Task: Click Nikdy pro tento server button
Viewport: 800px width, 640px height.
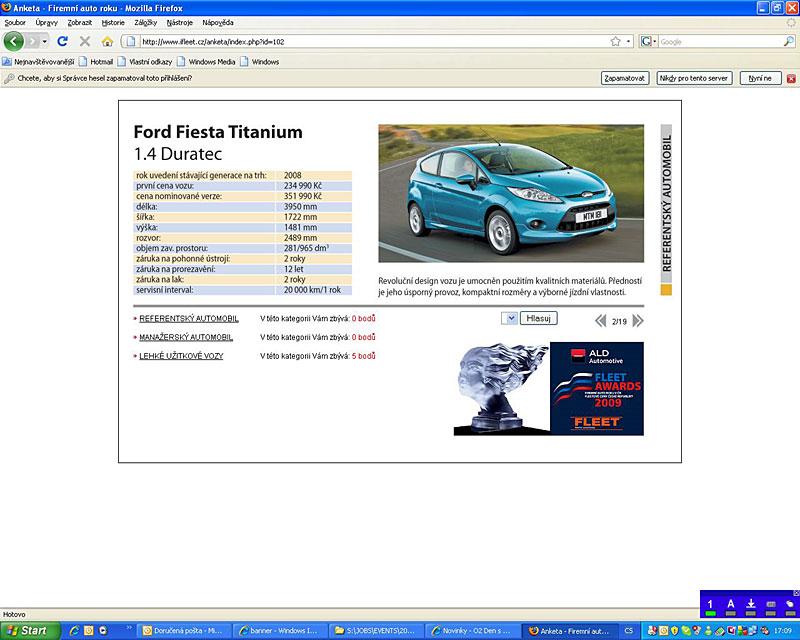Action: pos(694,78)
